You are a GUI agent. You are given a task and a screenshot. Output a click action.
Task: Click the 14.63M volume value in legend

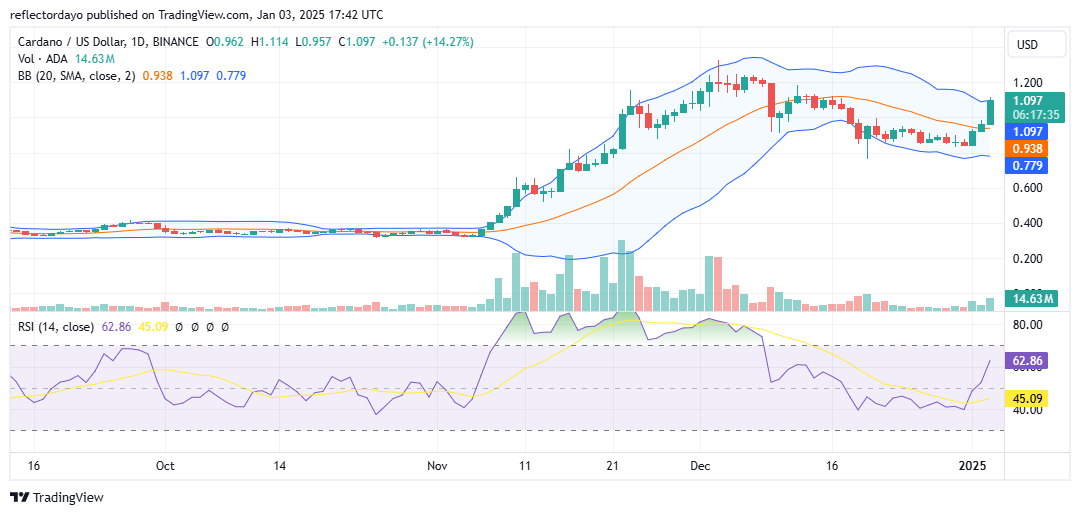94,59
